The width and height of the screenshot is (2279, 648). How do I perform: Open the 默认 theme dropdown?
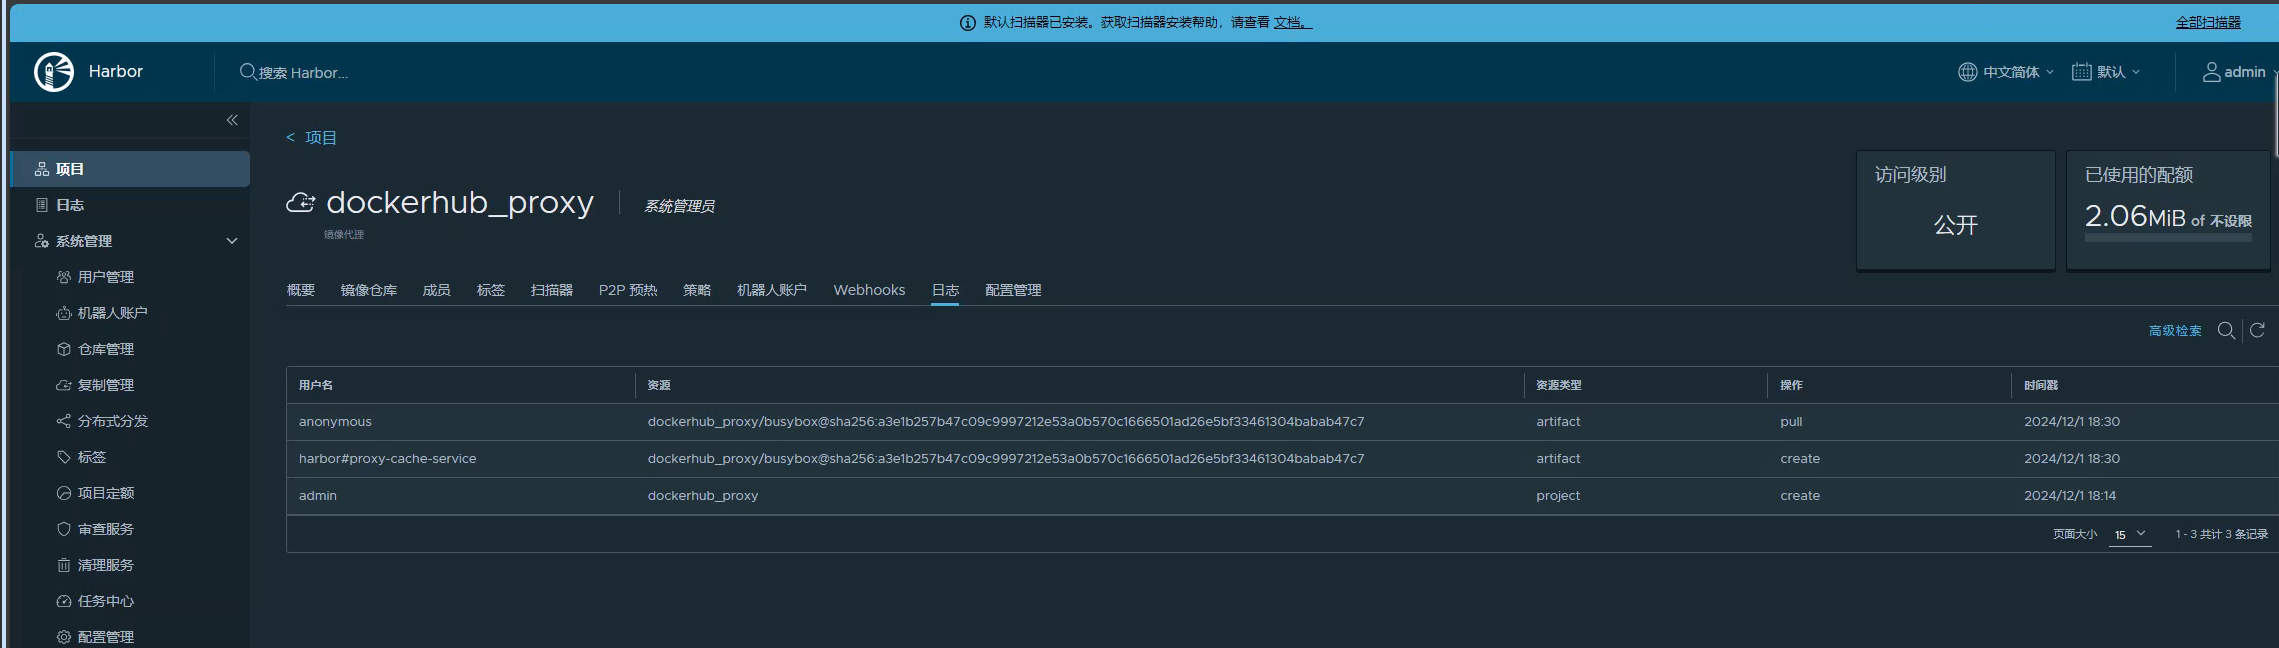[2107, 72]
